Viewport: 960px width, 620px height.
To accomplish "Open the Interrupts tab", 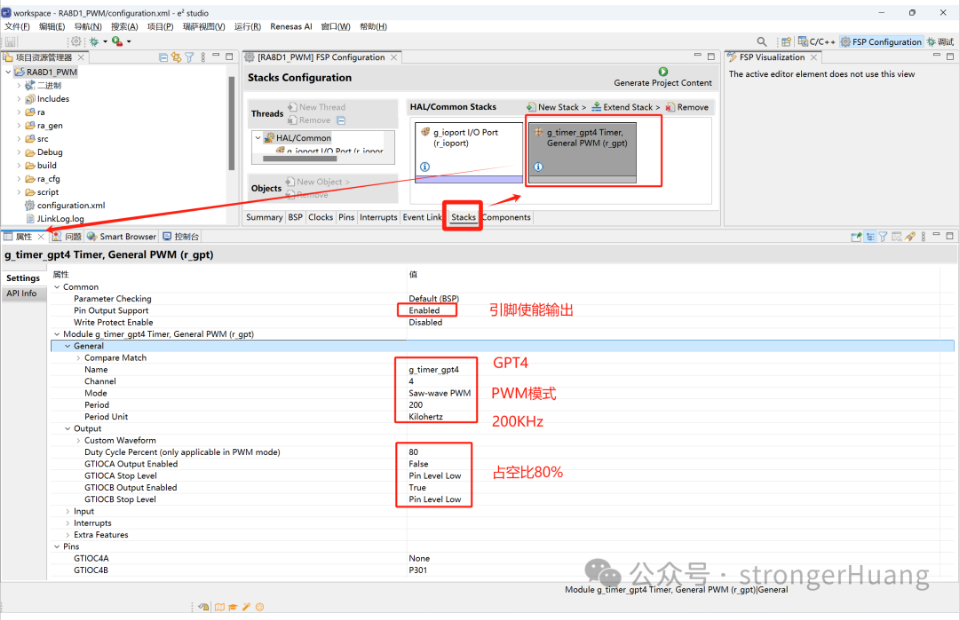I will tap(378, 217).
